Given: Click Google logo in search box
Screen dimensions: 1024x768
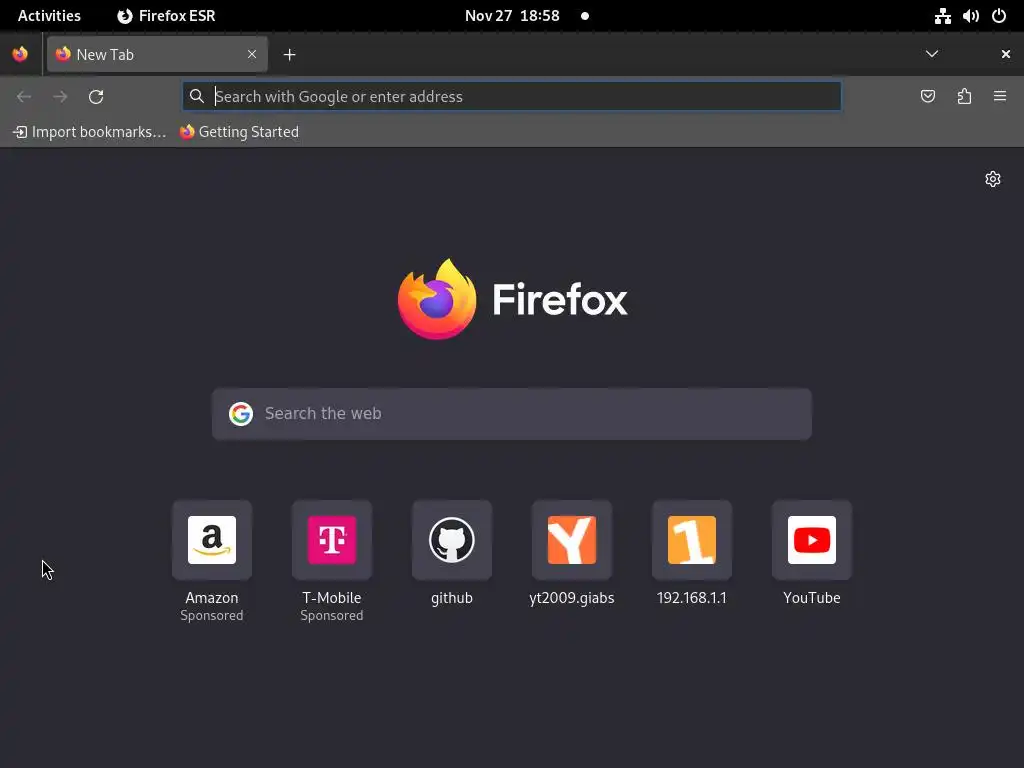Looking at the screenshot, I should [240, 414].
